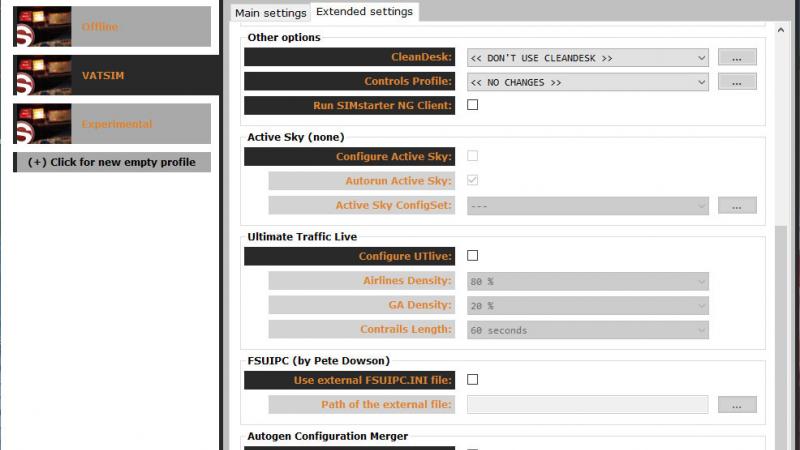Viewport: 800px width, 450px height.
Task: Open Active Sky ConfigSet dropdown
Action: [588, 206]
